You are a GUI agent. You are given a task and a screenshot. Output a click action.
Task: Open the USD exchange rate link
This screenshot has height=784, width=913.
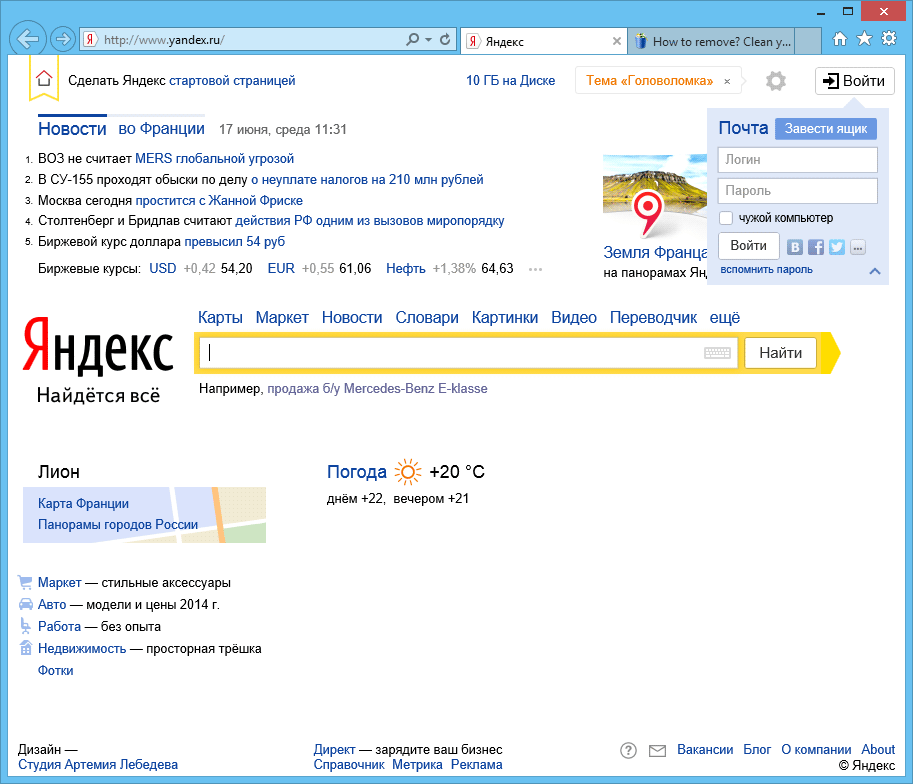(x=162, y=269)
